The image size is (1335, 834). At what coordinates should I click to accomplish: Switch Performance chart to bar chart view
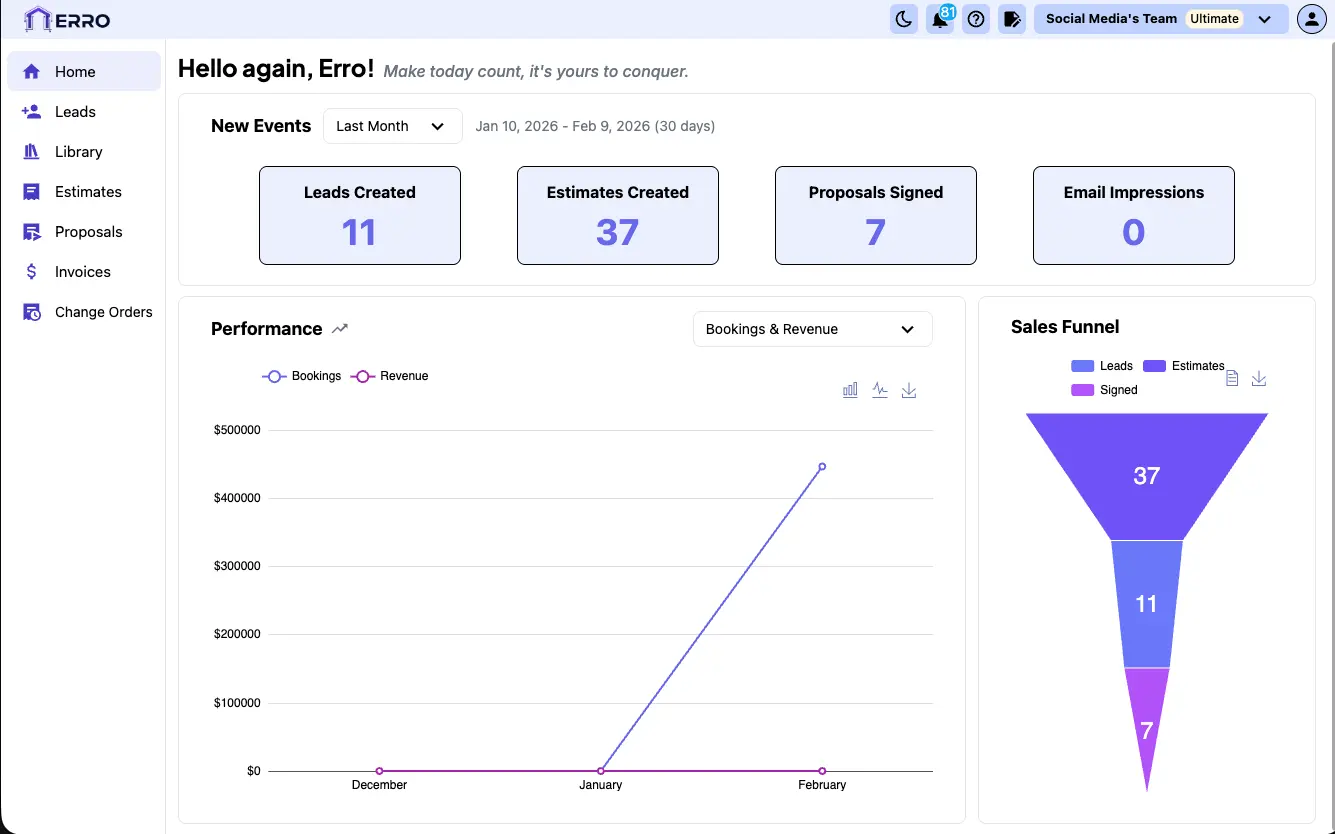point(850,389)
